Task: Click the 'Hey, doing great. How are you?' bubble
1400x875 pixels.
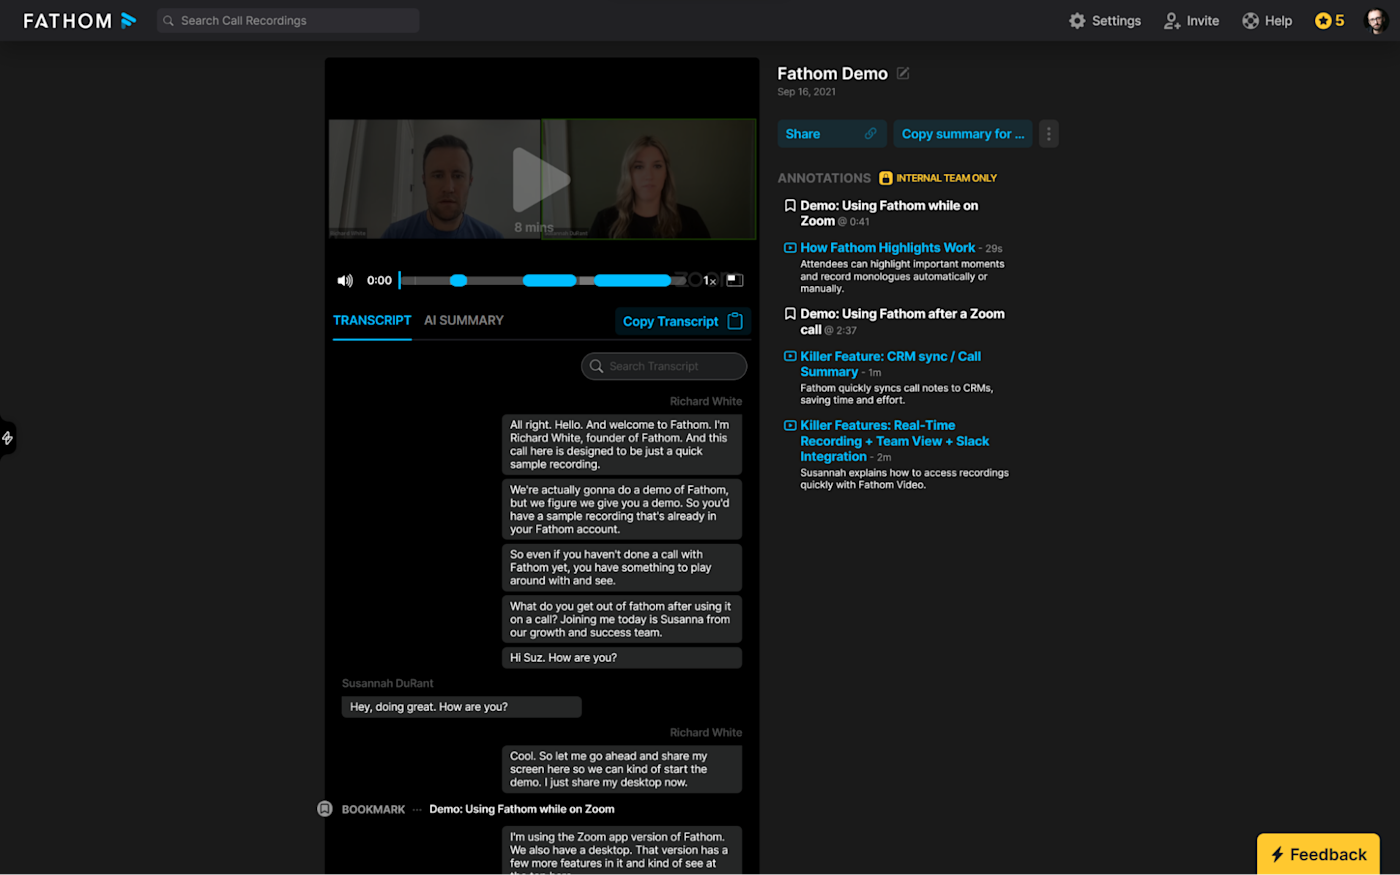Action: click(x=462, y=707)
